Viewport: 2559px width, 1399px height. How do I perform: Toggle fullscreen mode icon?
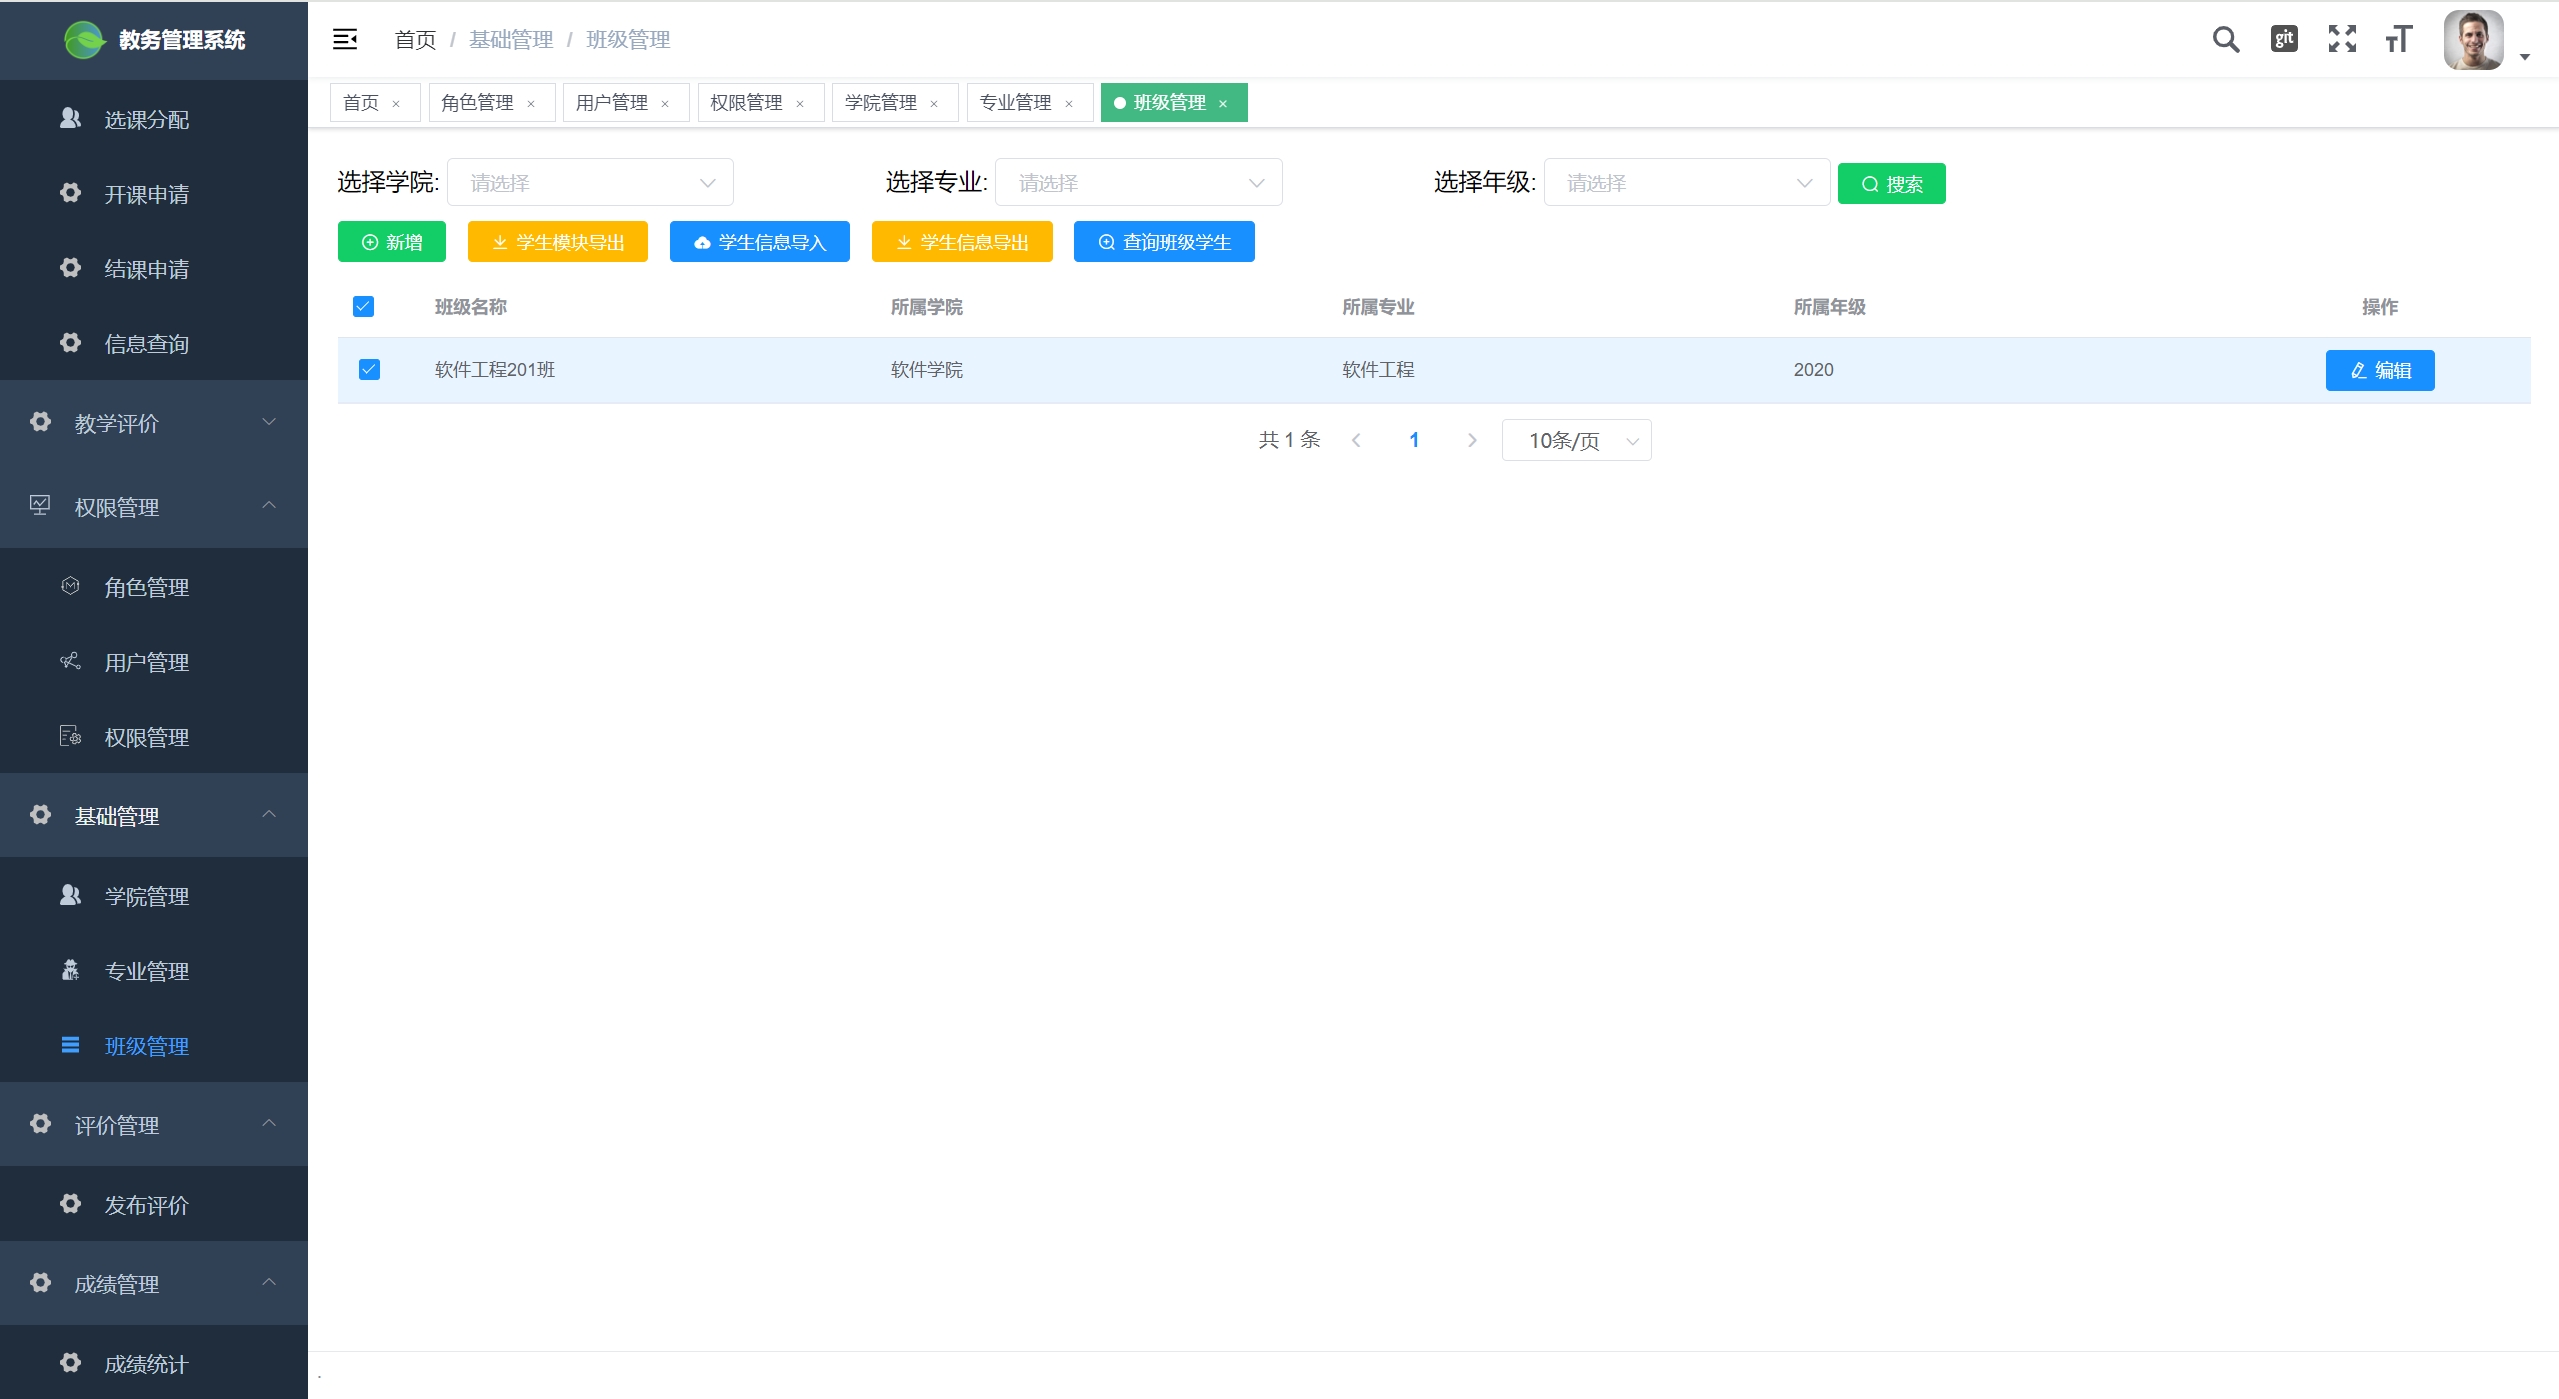(x=2342, y=40)
